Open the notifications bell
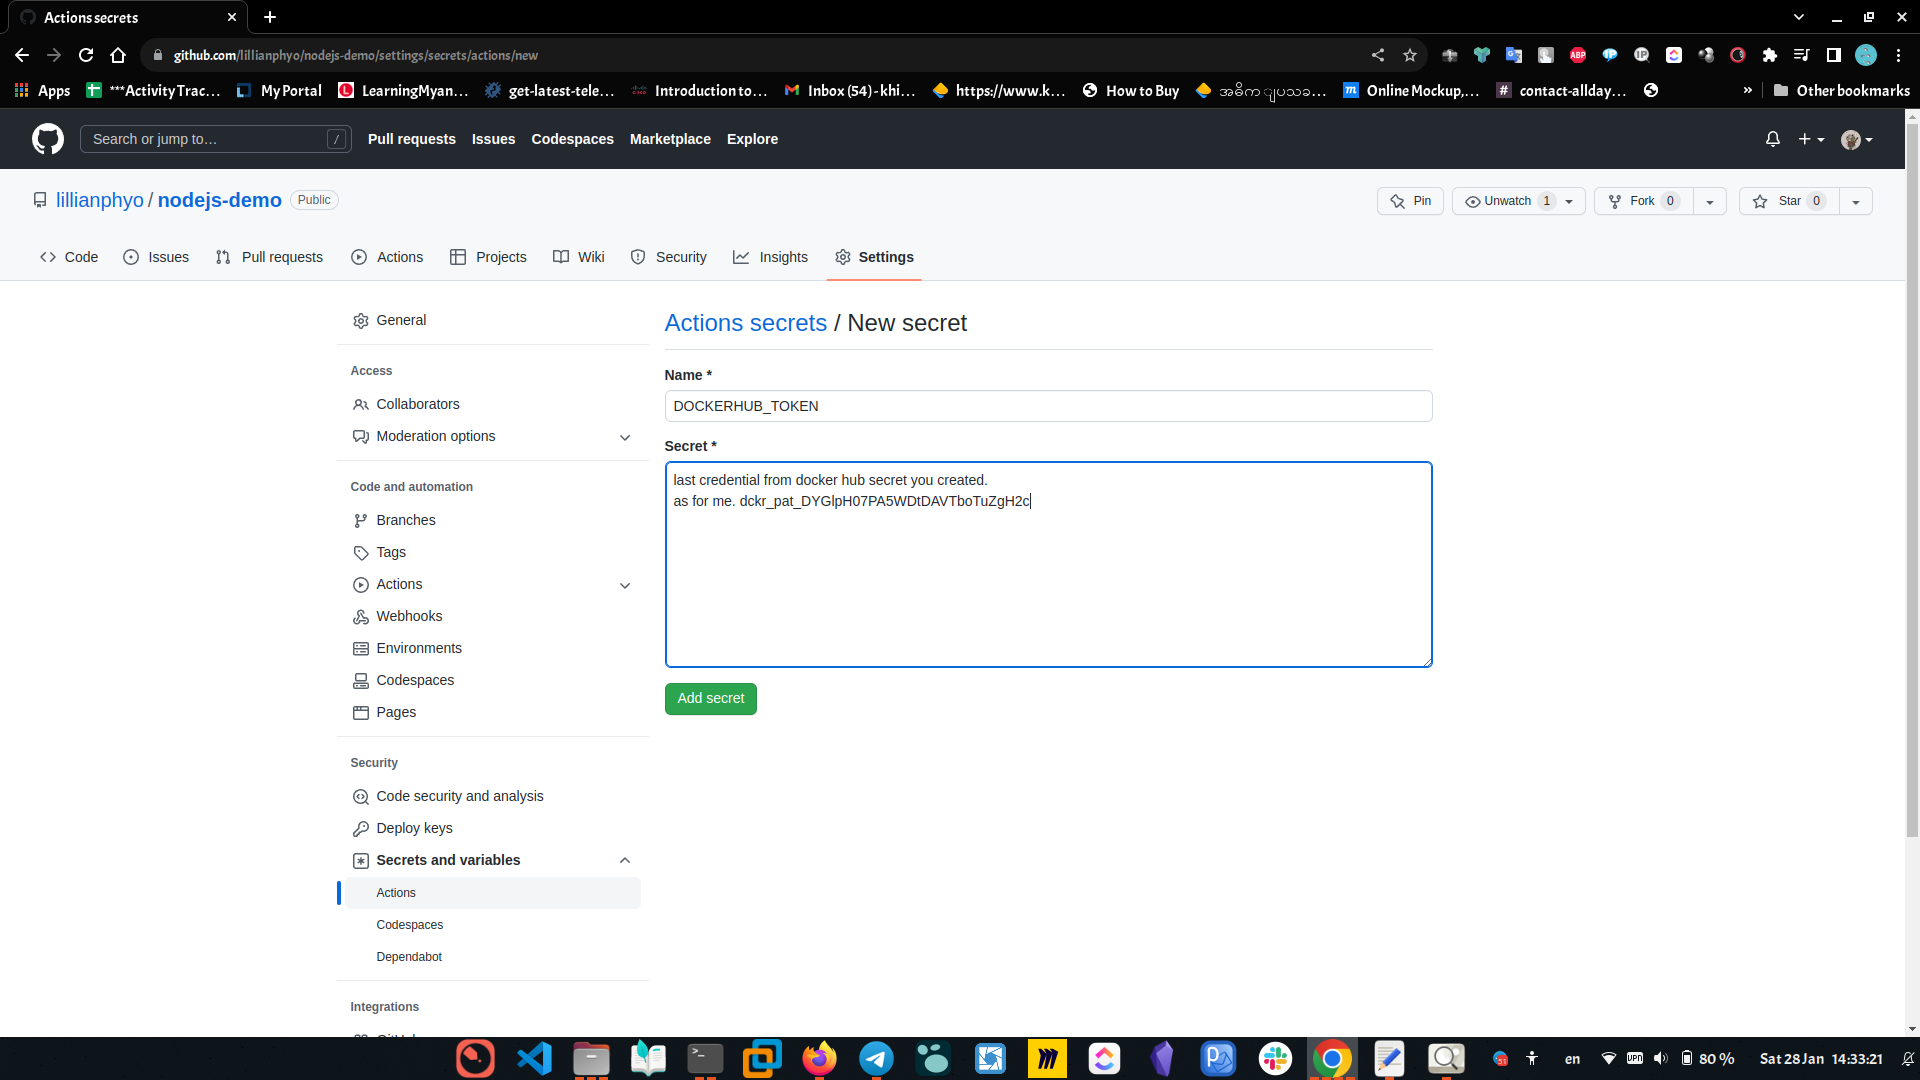 pos(1772,139)
